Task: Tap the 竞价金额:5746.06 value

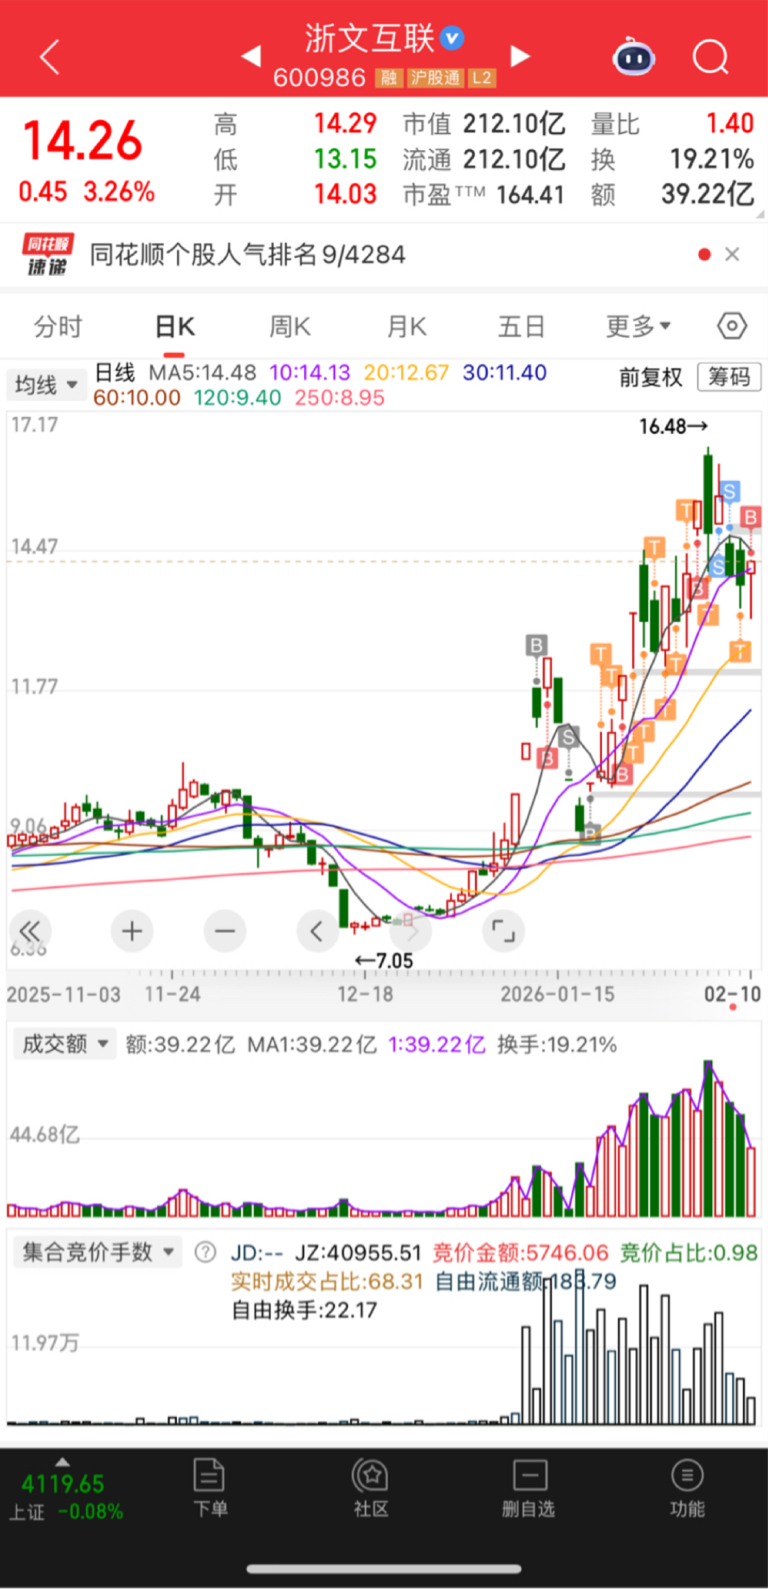Action: (x=520, y=1253)
